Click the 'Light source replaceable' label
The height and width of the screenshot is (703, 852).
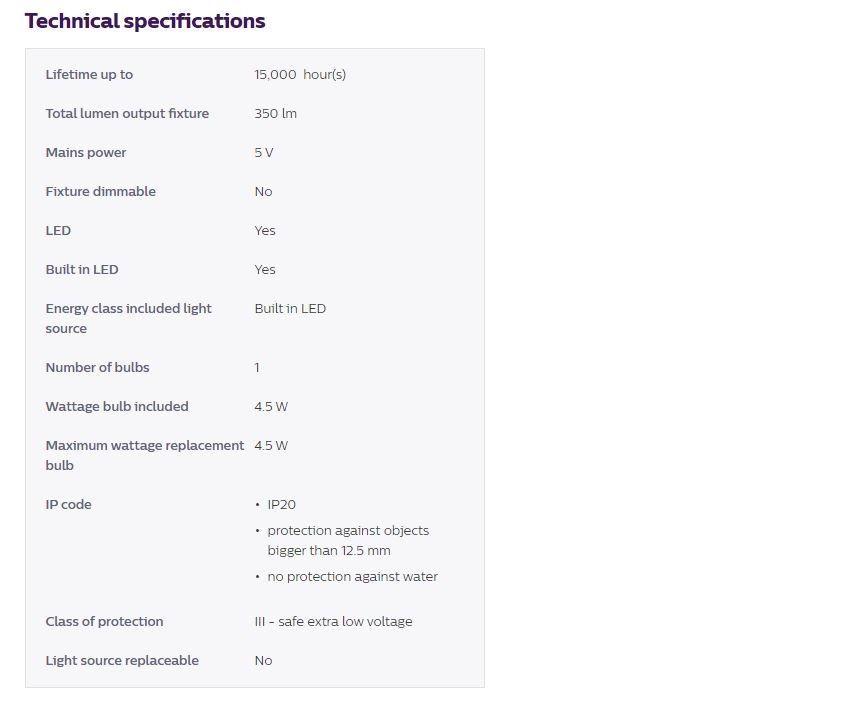pyautogui.click(x=122, y=661)
